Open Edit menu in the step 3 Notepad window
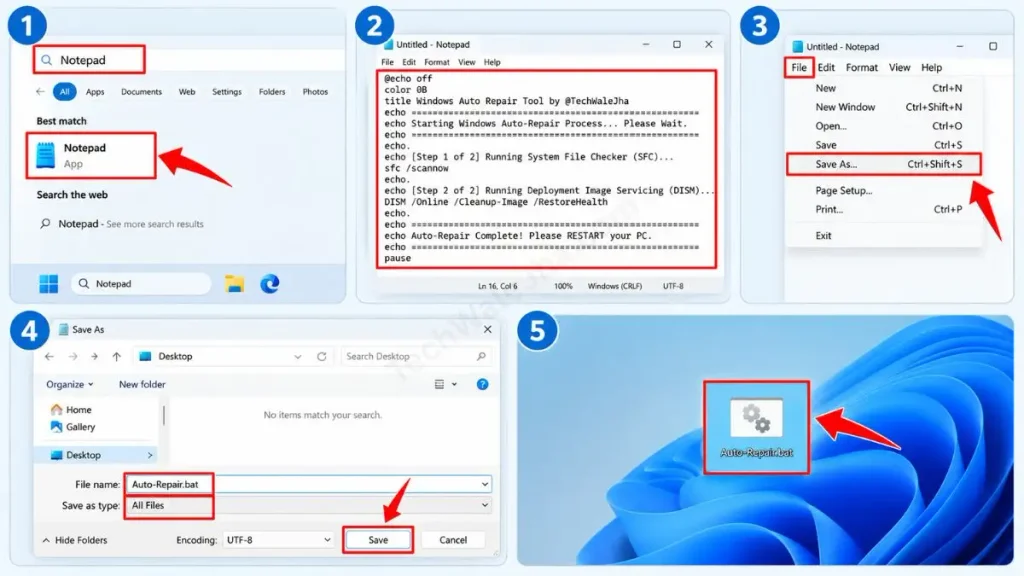 (x=826, y=67)
